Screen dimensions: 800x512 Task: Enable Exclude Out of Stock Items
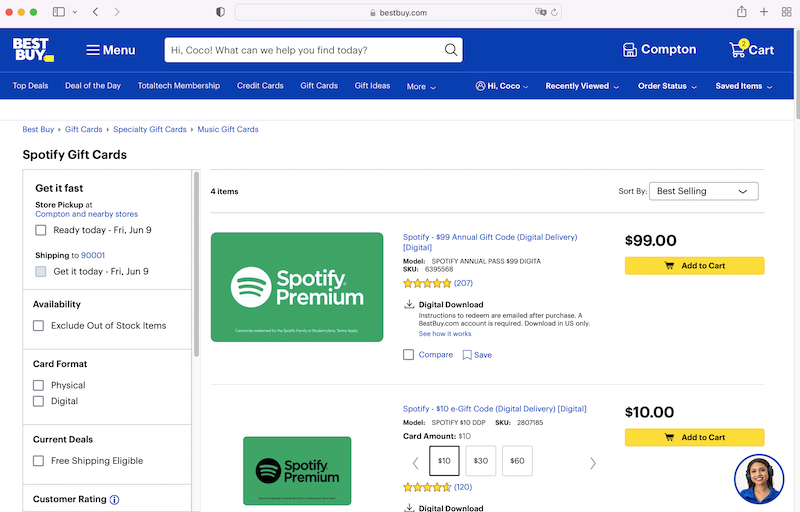(38, 325)
